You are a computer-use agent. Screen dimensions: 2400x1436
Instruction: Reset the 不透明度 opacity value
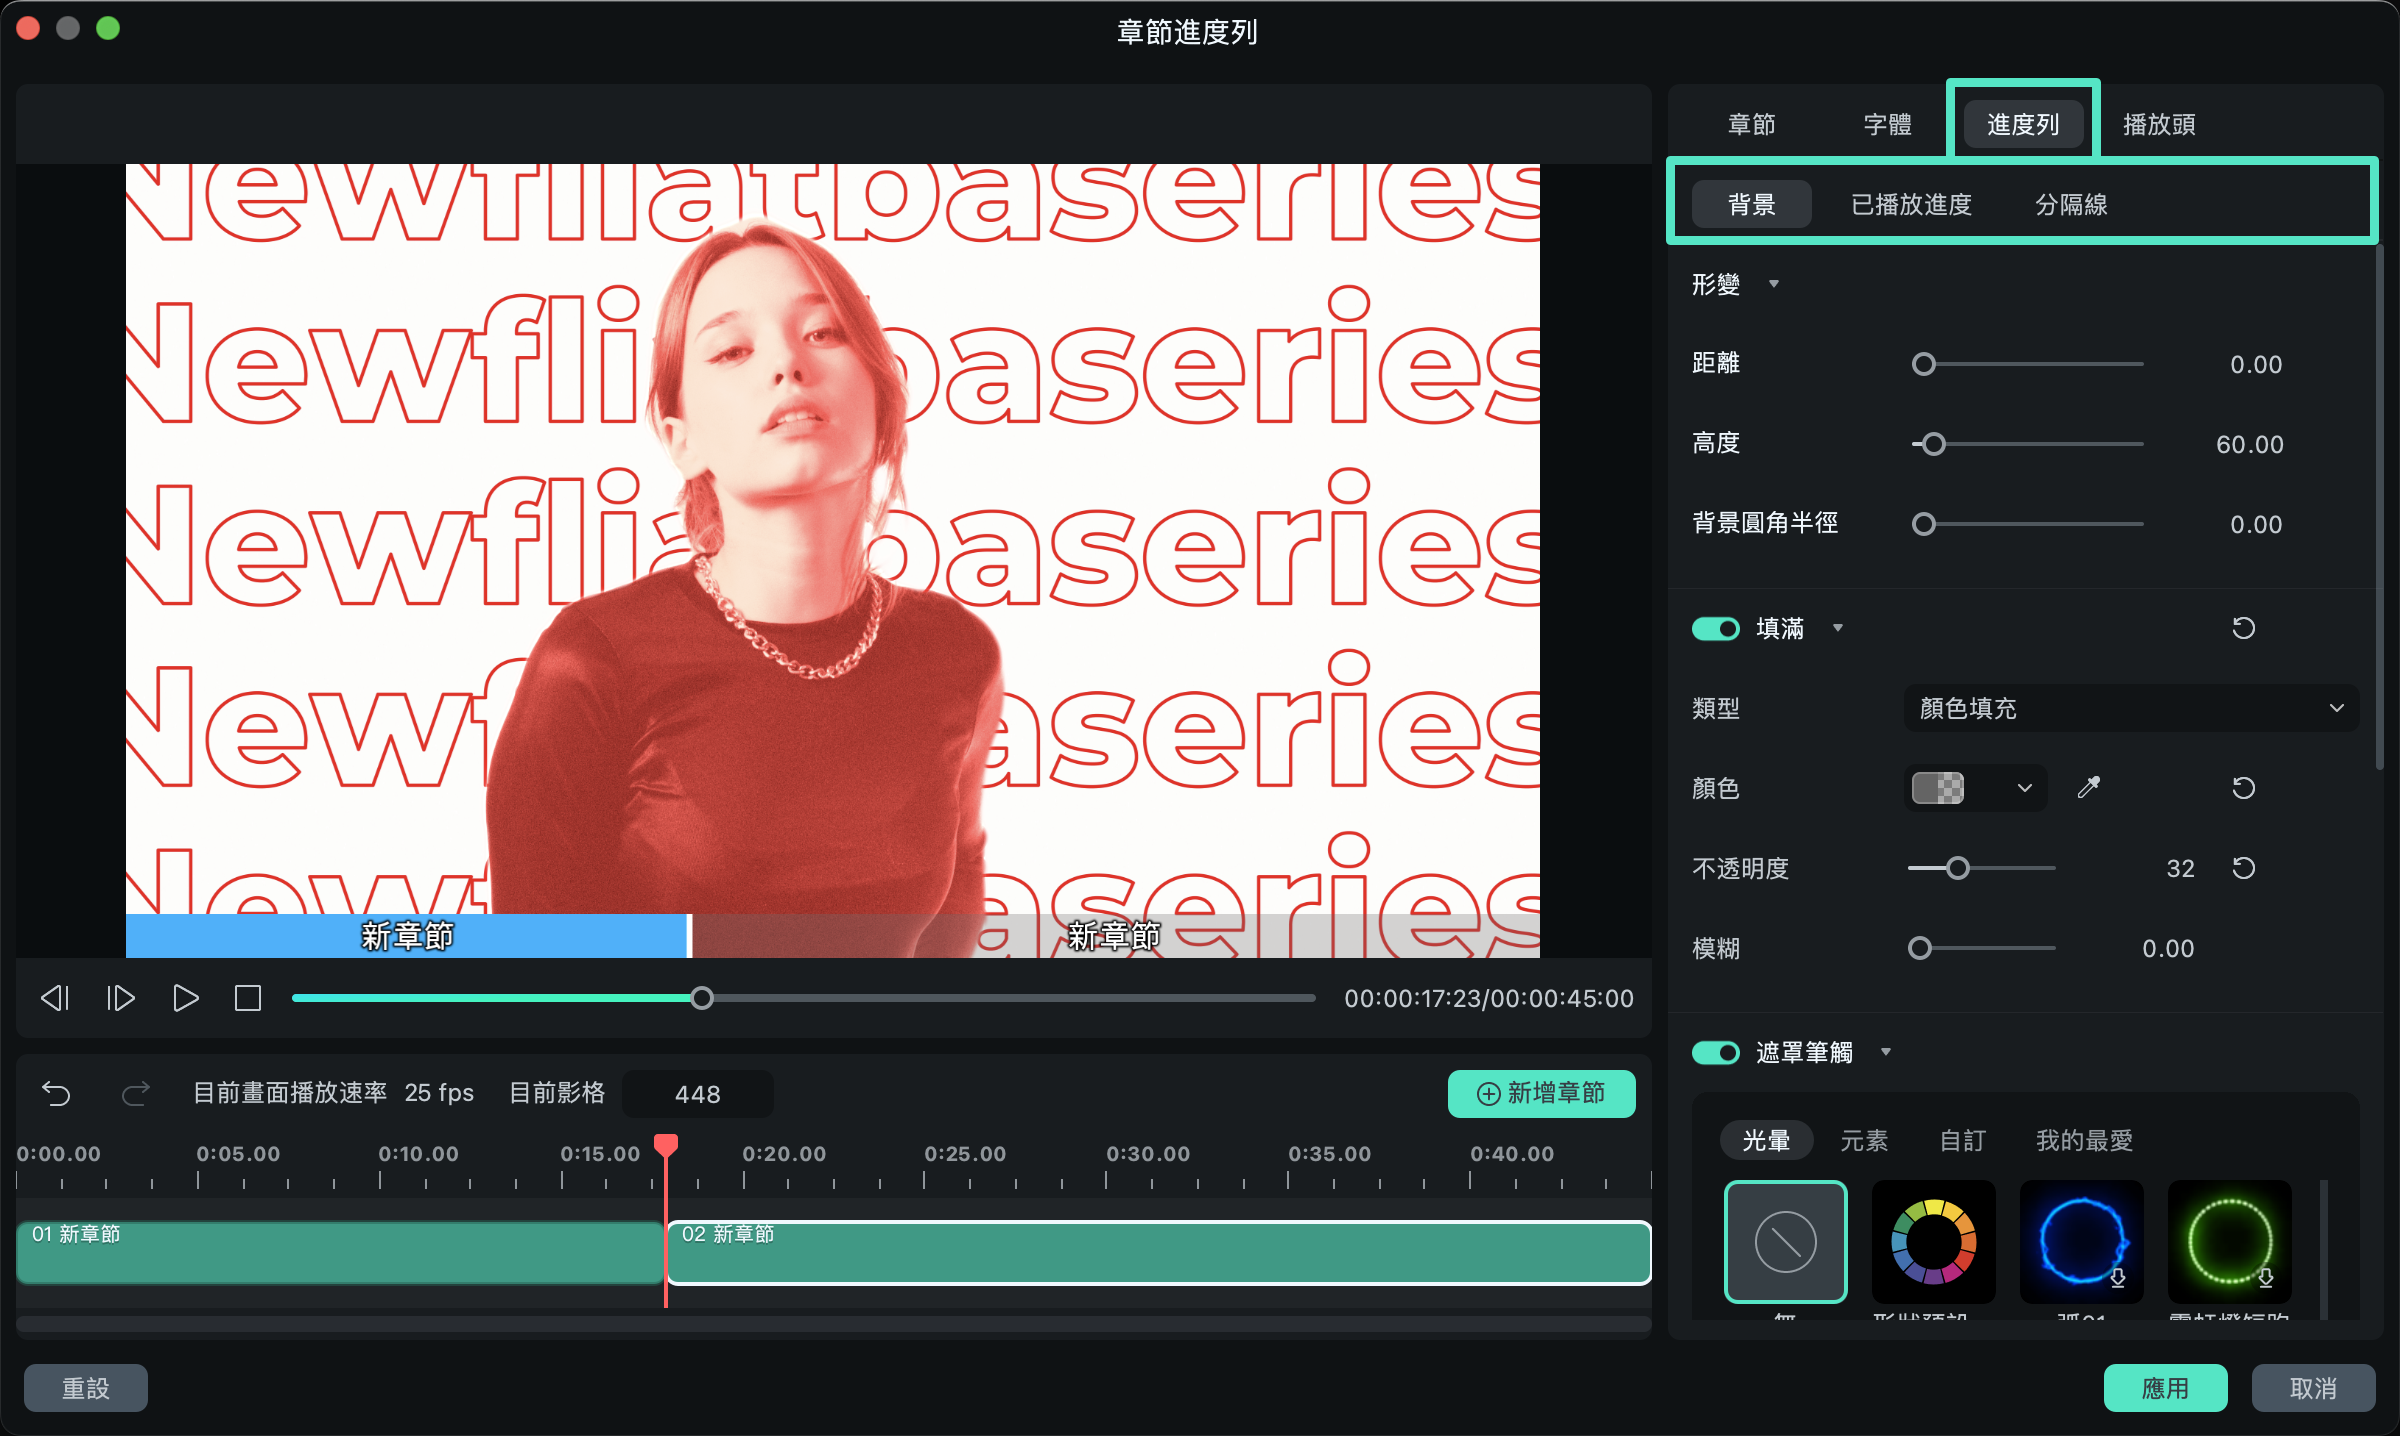[2243, 868]
